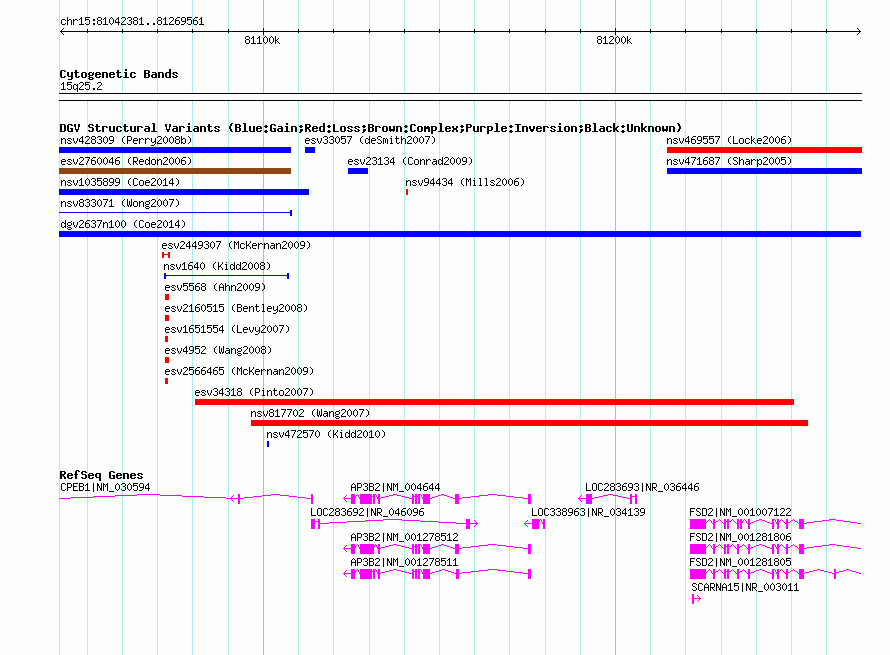Select the nsv833071 (Wong2007) label

pos(120,203)
